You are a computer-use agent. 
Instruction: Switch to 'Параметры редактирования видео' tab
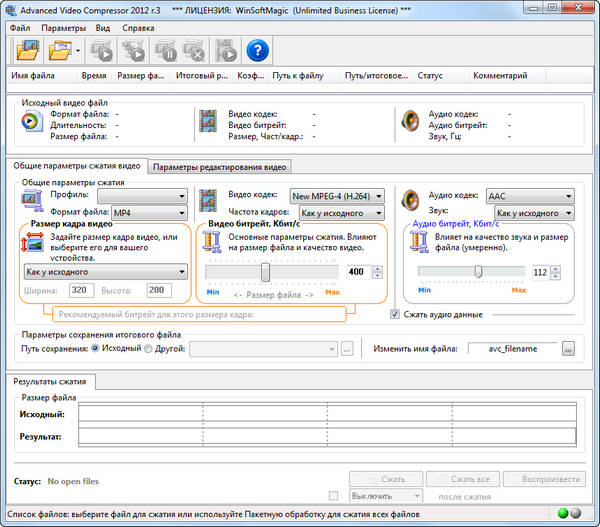(x=220, y=167)
